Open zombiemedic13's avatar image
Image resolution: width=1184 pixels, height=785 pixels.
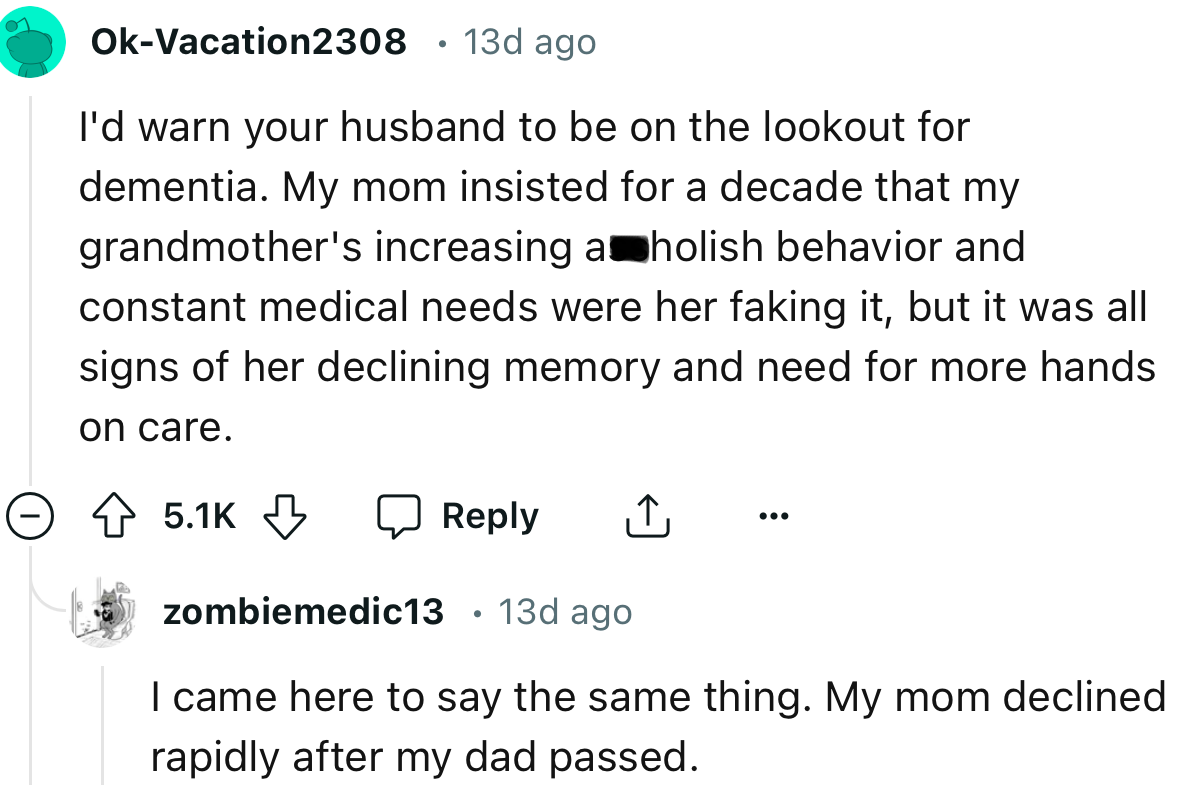click(105, 611)
